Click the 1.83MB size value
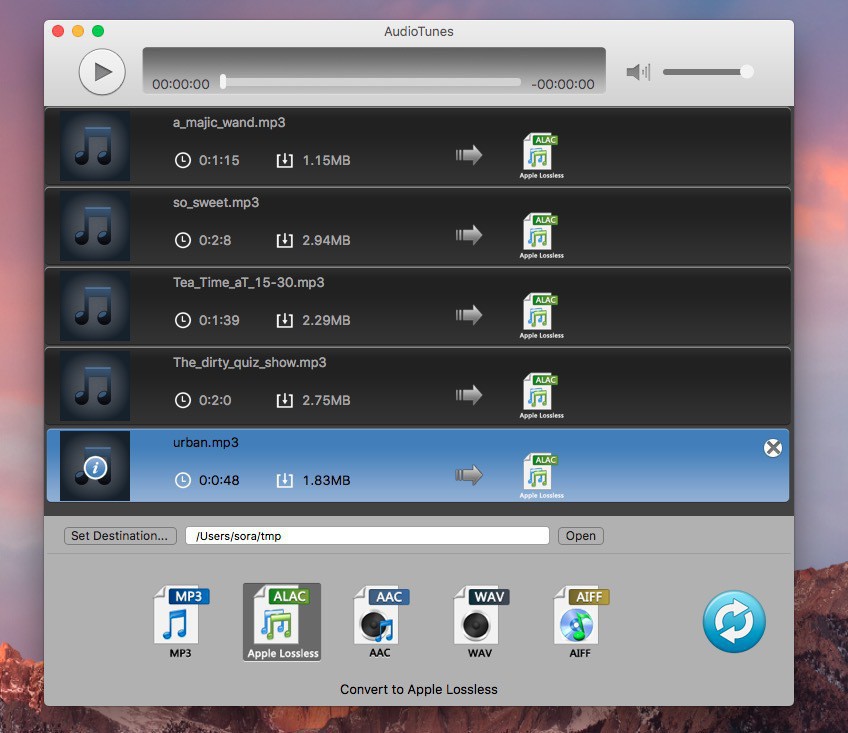 [326, 480]
